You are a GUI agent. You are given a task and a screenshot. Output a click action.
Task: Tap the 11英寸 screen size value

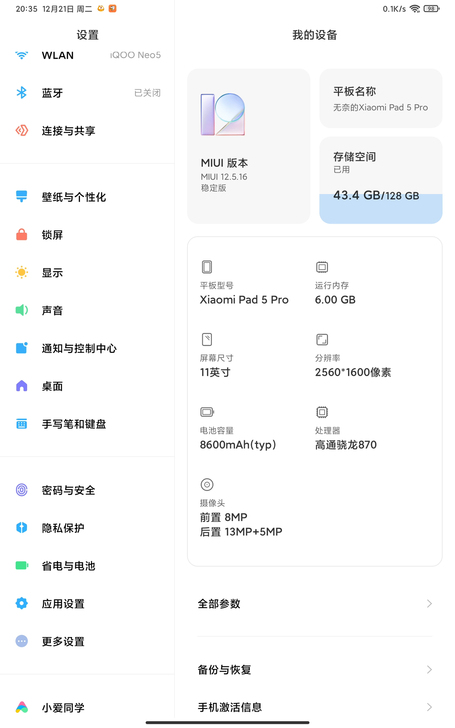[215, 372]
